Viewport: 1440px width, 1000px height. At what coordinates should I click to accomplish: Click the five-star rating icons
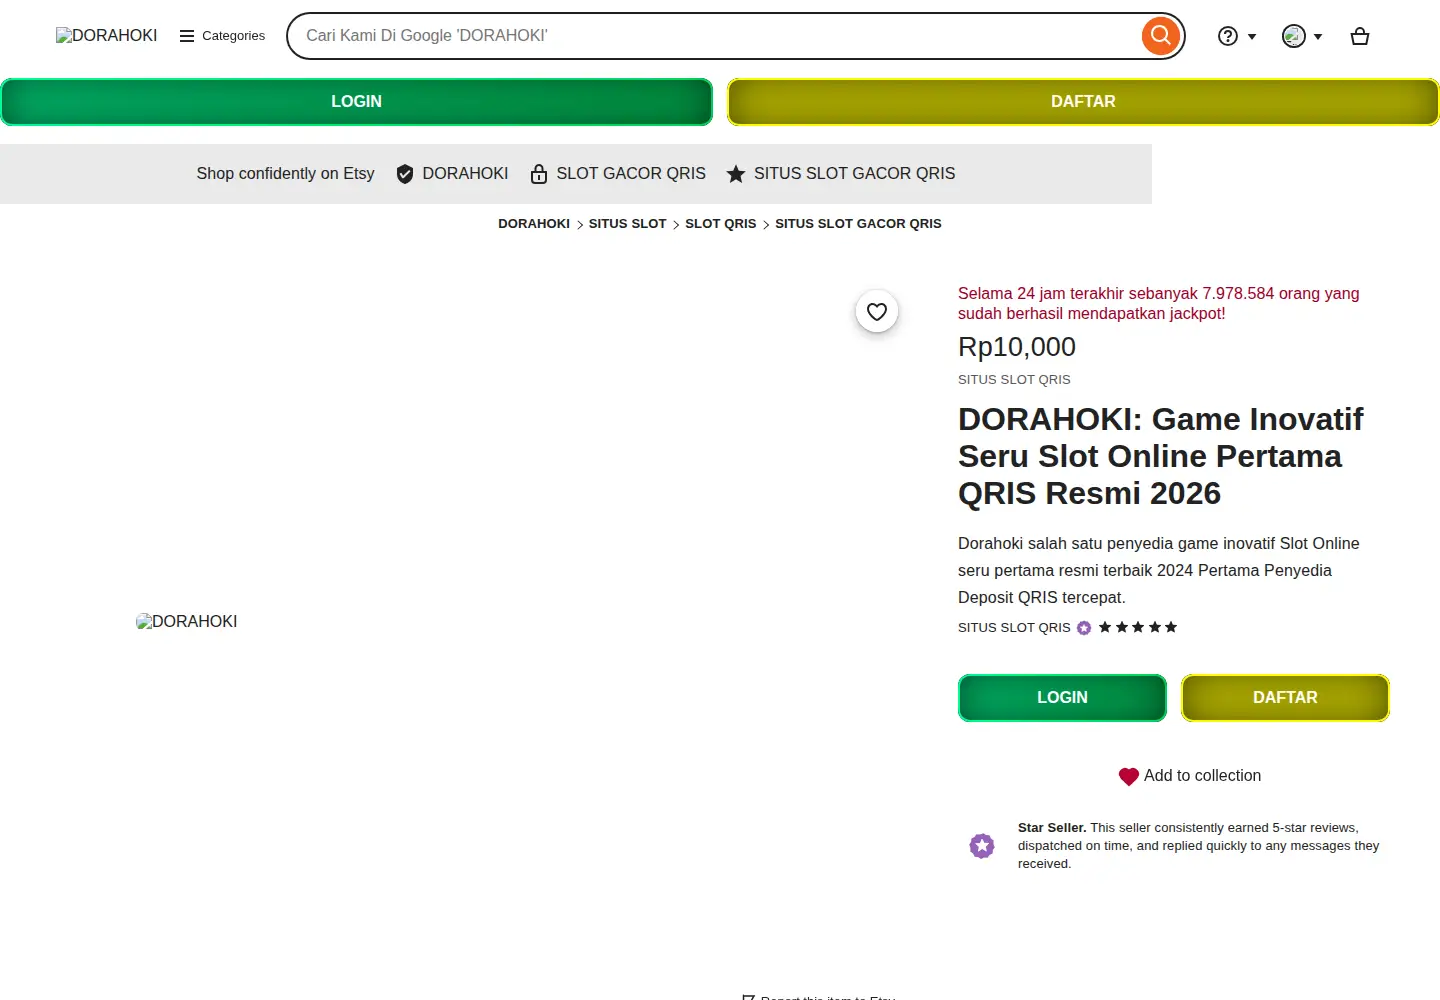tap(1138, 628)
